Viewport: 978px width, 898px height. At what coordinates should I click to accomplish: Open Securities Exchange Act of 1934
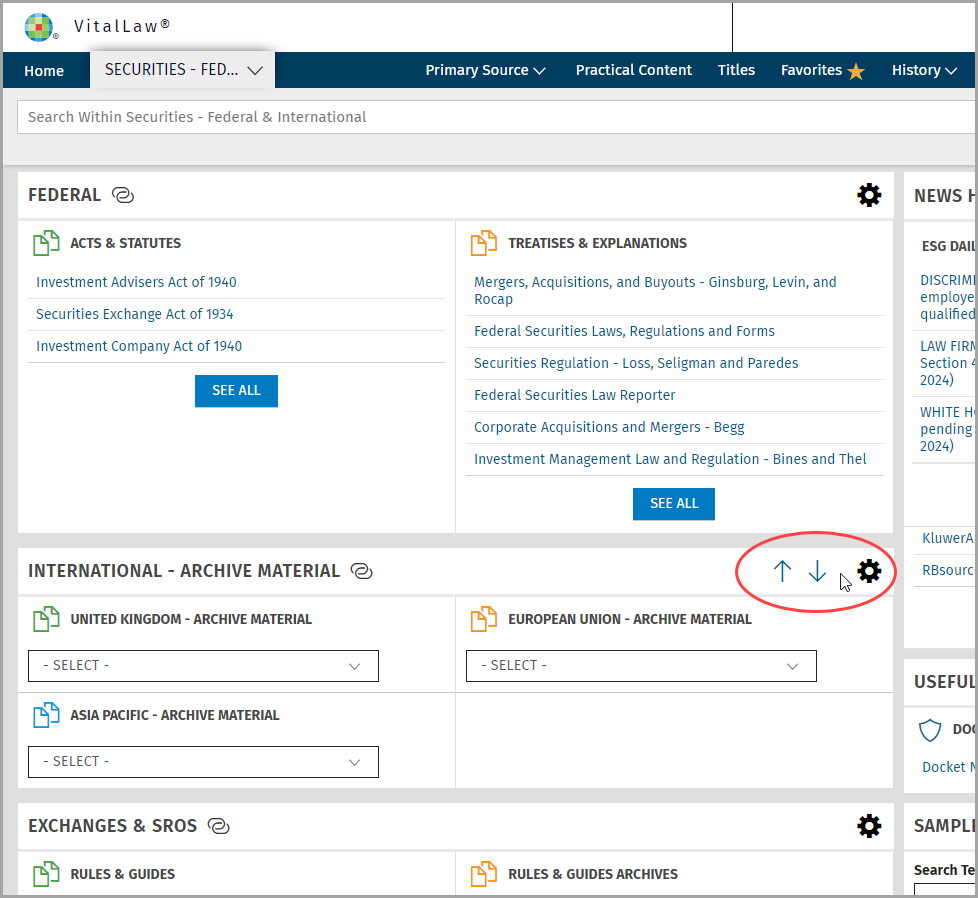(135, 314)
